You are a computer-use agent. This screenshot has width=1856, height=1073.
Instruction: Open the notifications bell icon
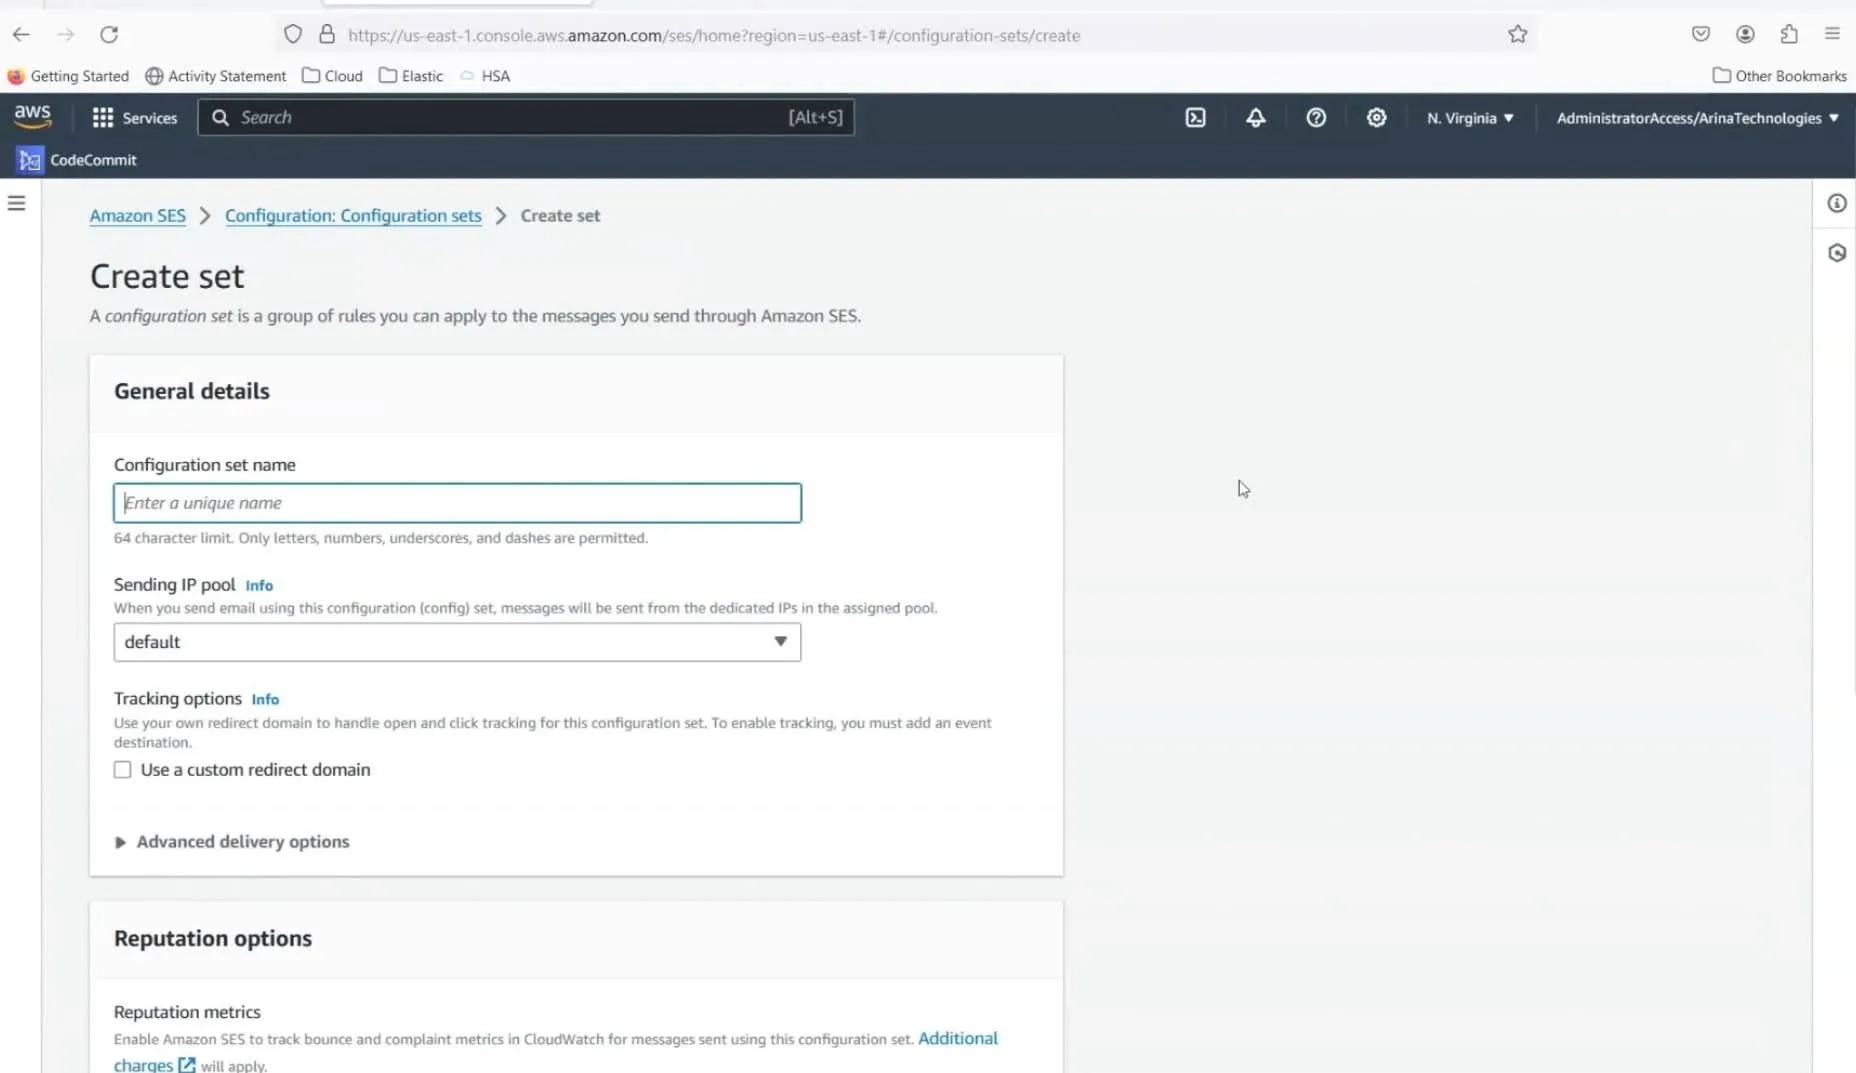[1255, 118]
